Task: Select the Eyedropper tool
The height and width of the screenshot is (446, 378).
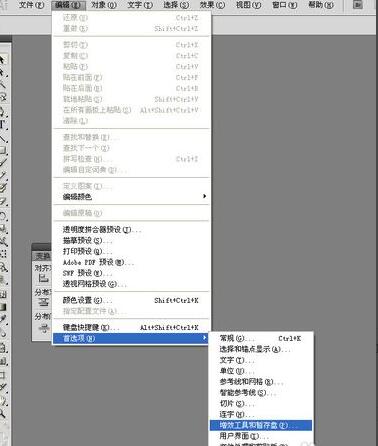Action: [3, 319]
